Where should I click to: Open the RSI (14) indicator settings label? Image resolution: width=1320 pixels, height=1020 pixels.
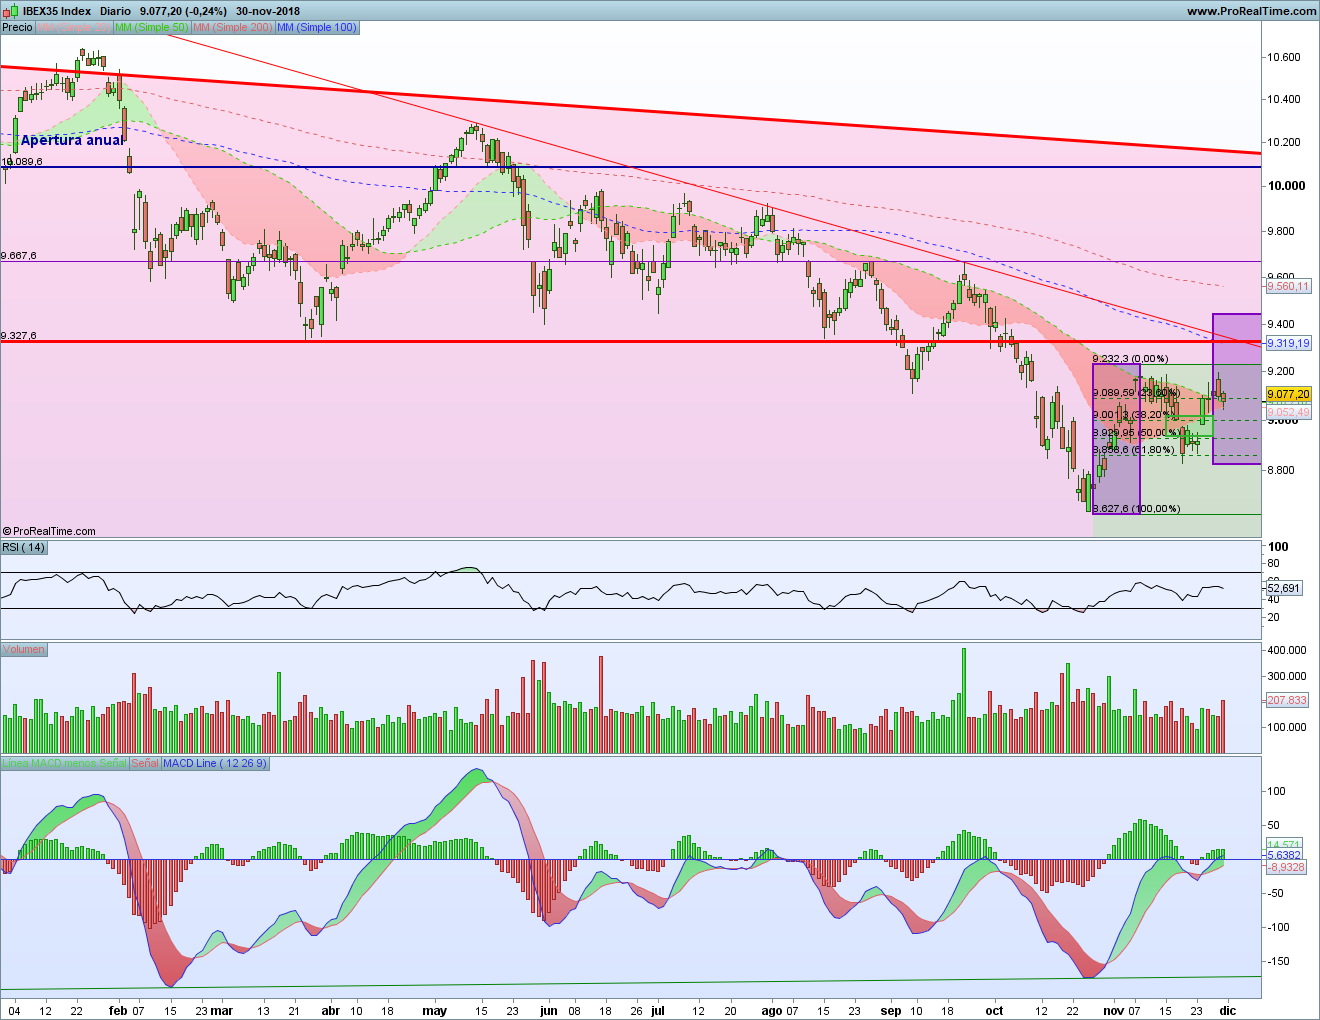coord(23,547)
